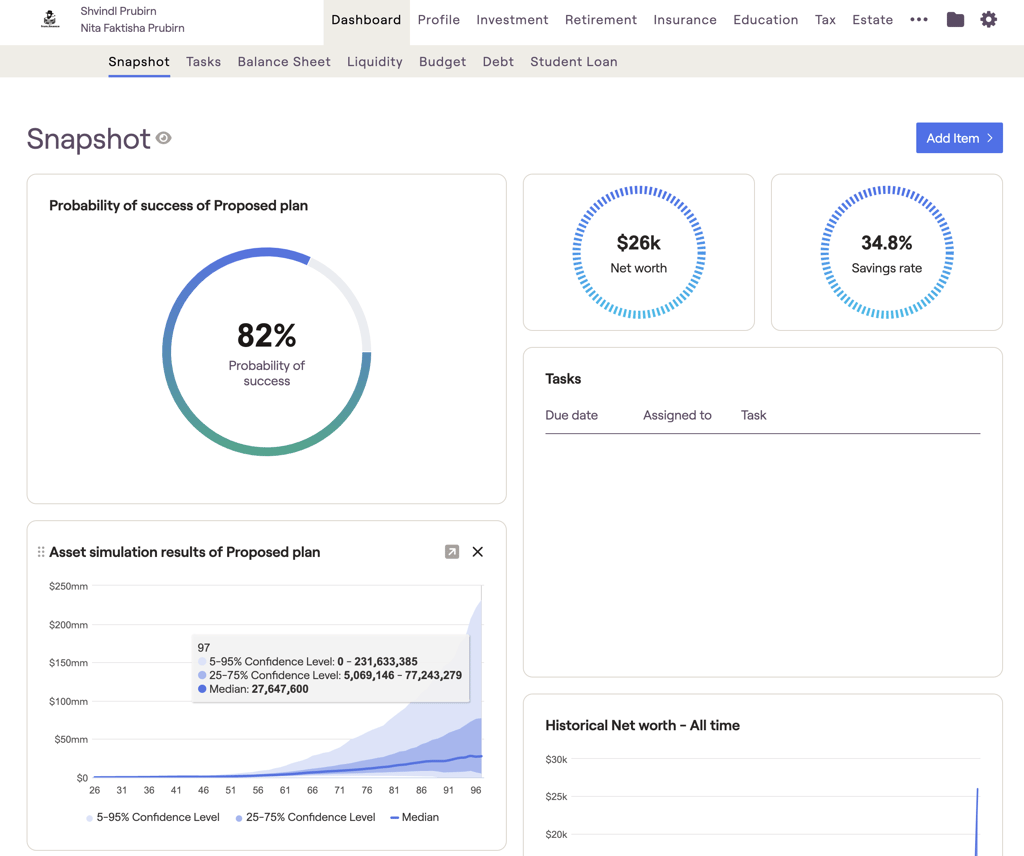Image resolution: width=1024 pixels, height=856 pixels.
Task: Open the more options ellipsis menu
Action: click(x=919, y=20)
